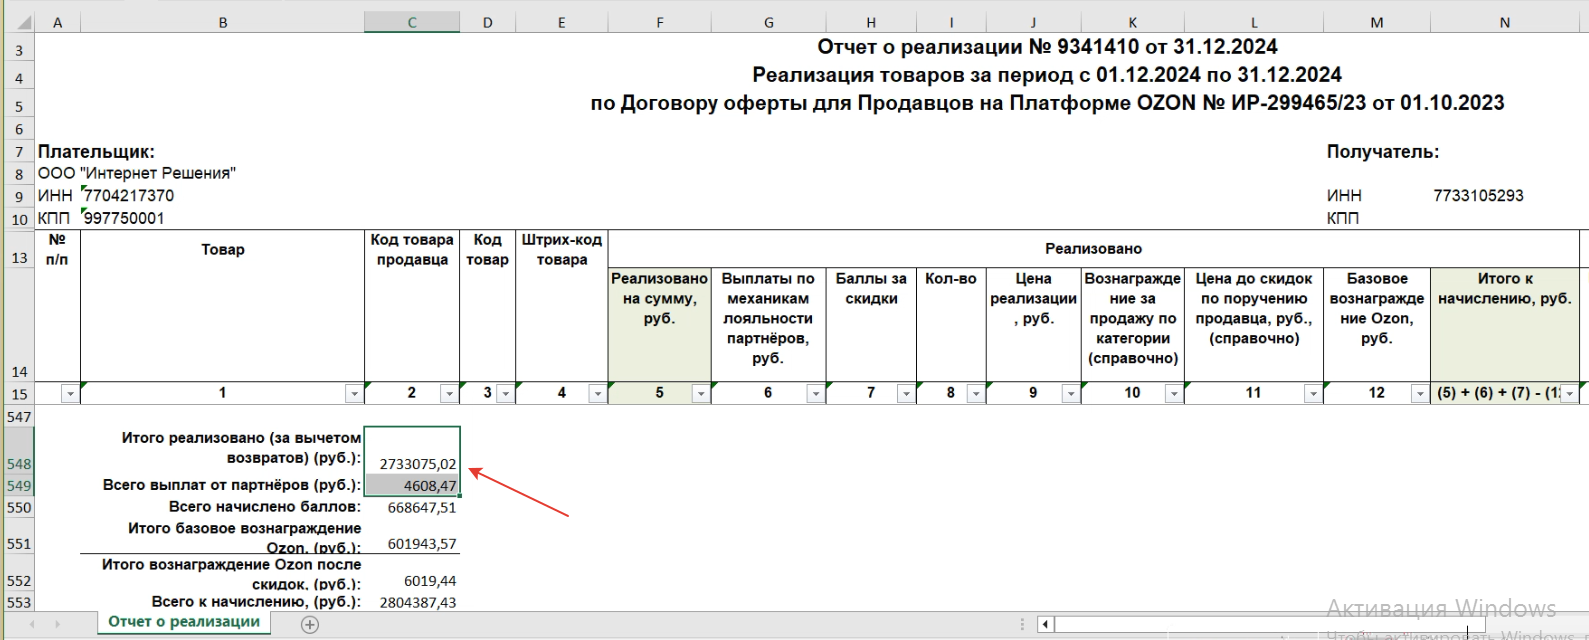This screenshot has width=1589, height=640.
Task: Switch to 'Отчет о реализации' sheet tab
Action: (x=184, y=622)
